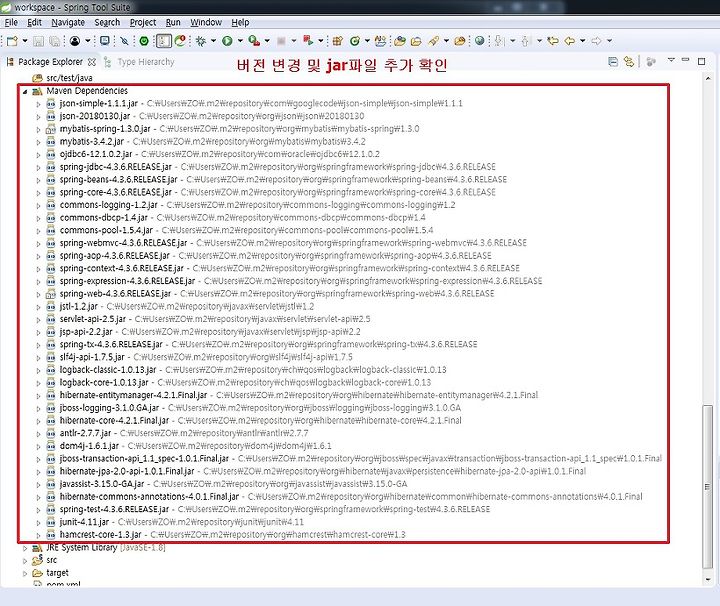This screenshot has height=606, width=720.
Task: Click the Back navigation yellow arrow
Action: [x=569, y=41]
